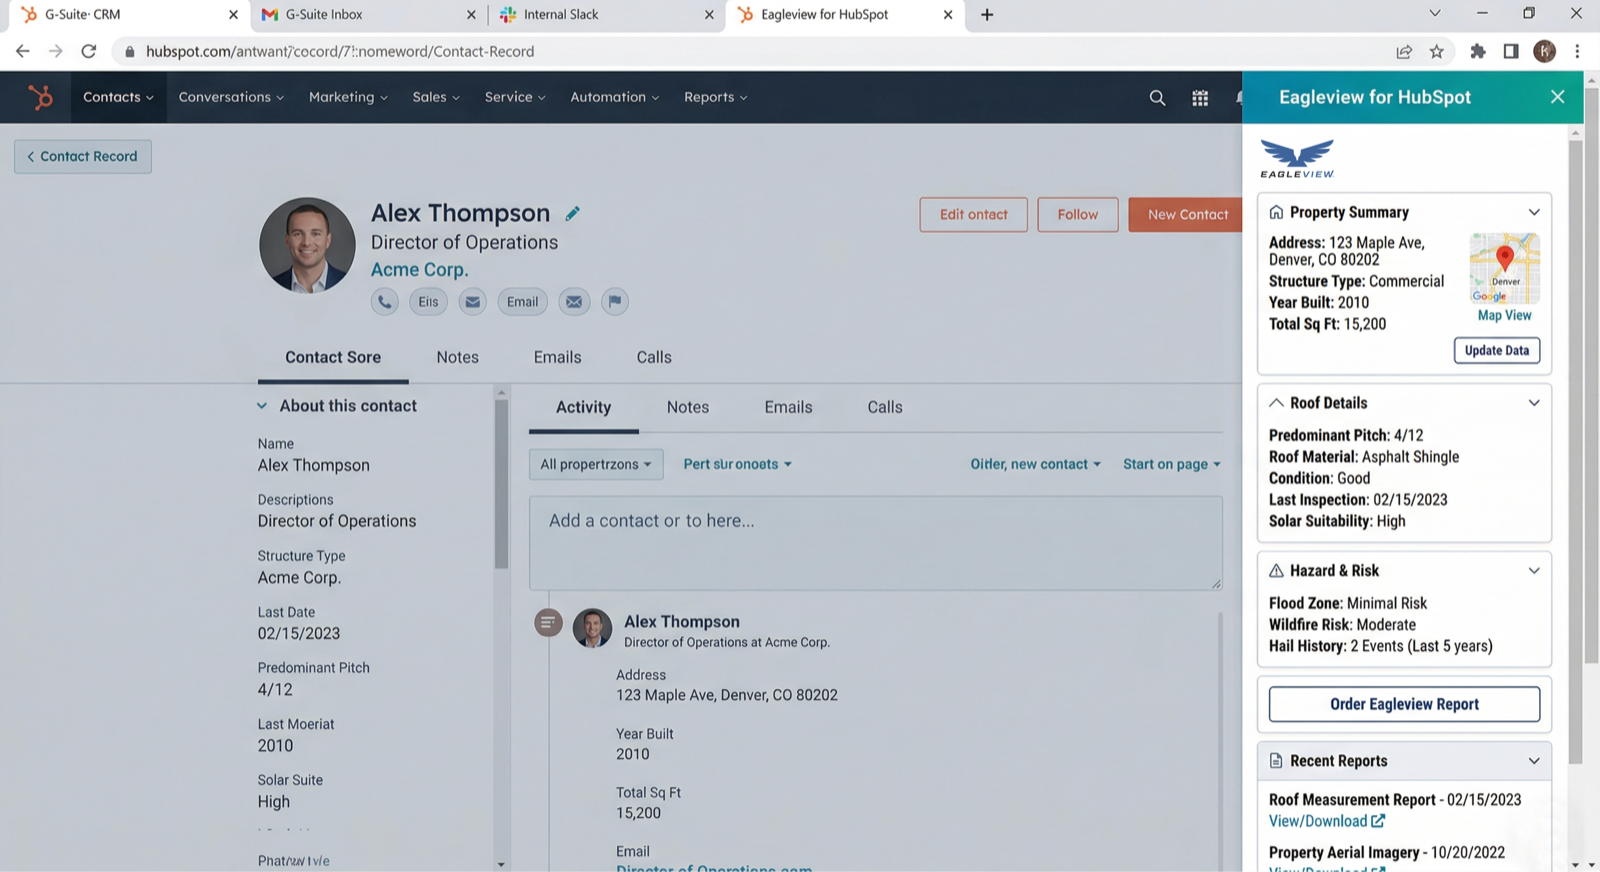The height and width of the screenshot is (872, 1600).
Task: Click the activity note icon beside Alex Thompson entry
Action: pos(548,622)
